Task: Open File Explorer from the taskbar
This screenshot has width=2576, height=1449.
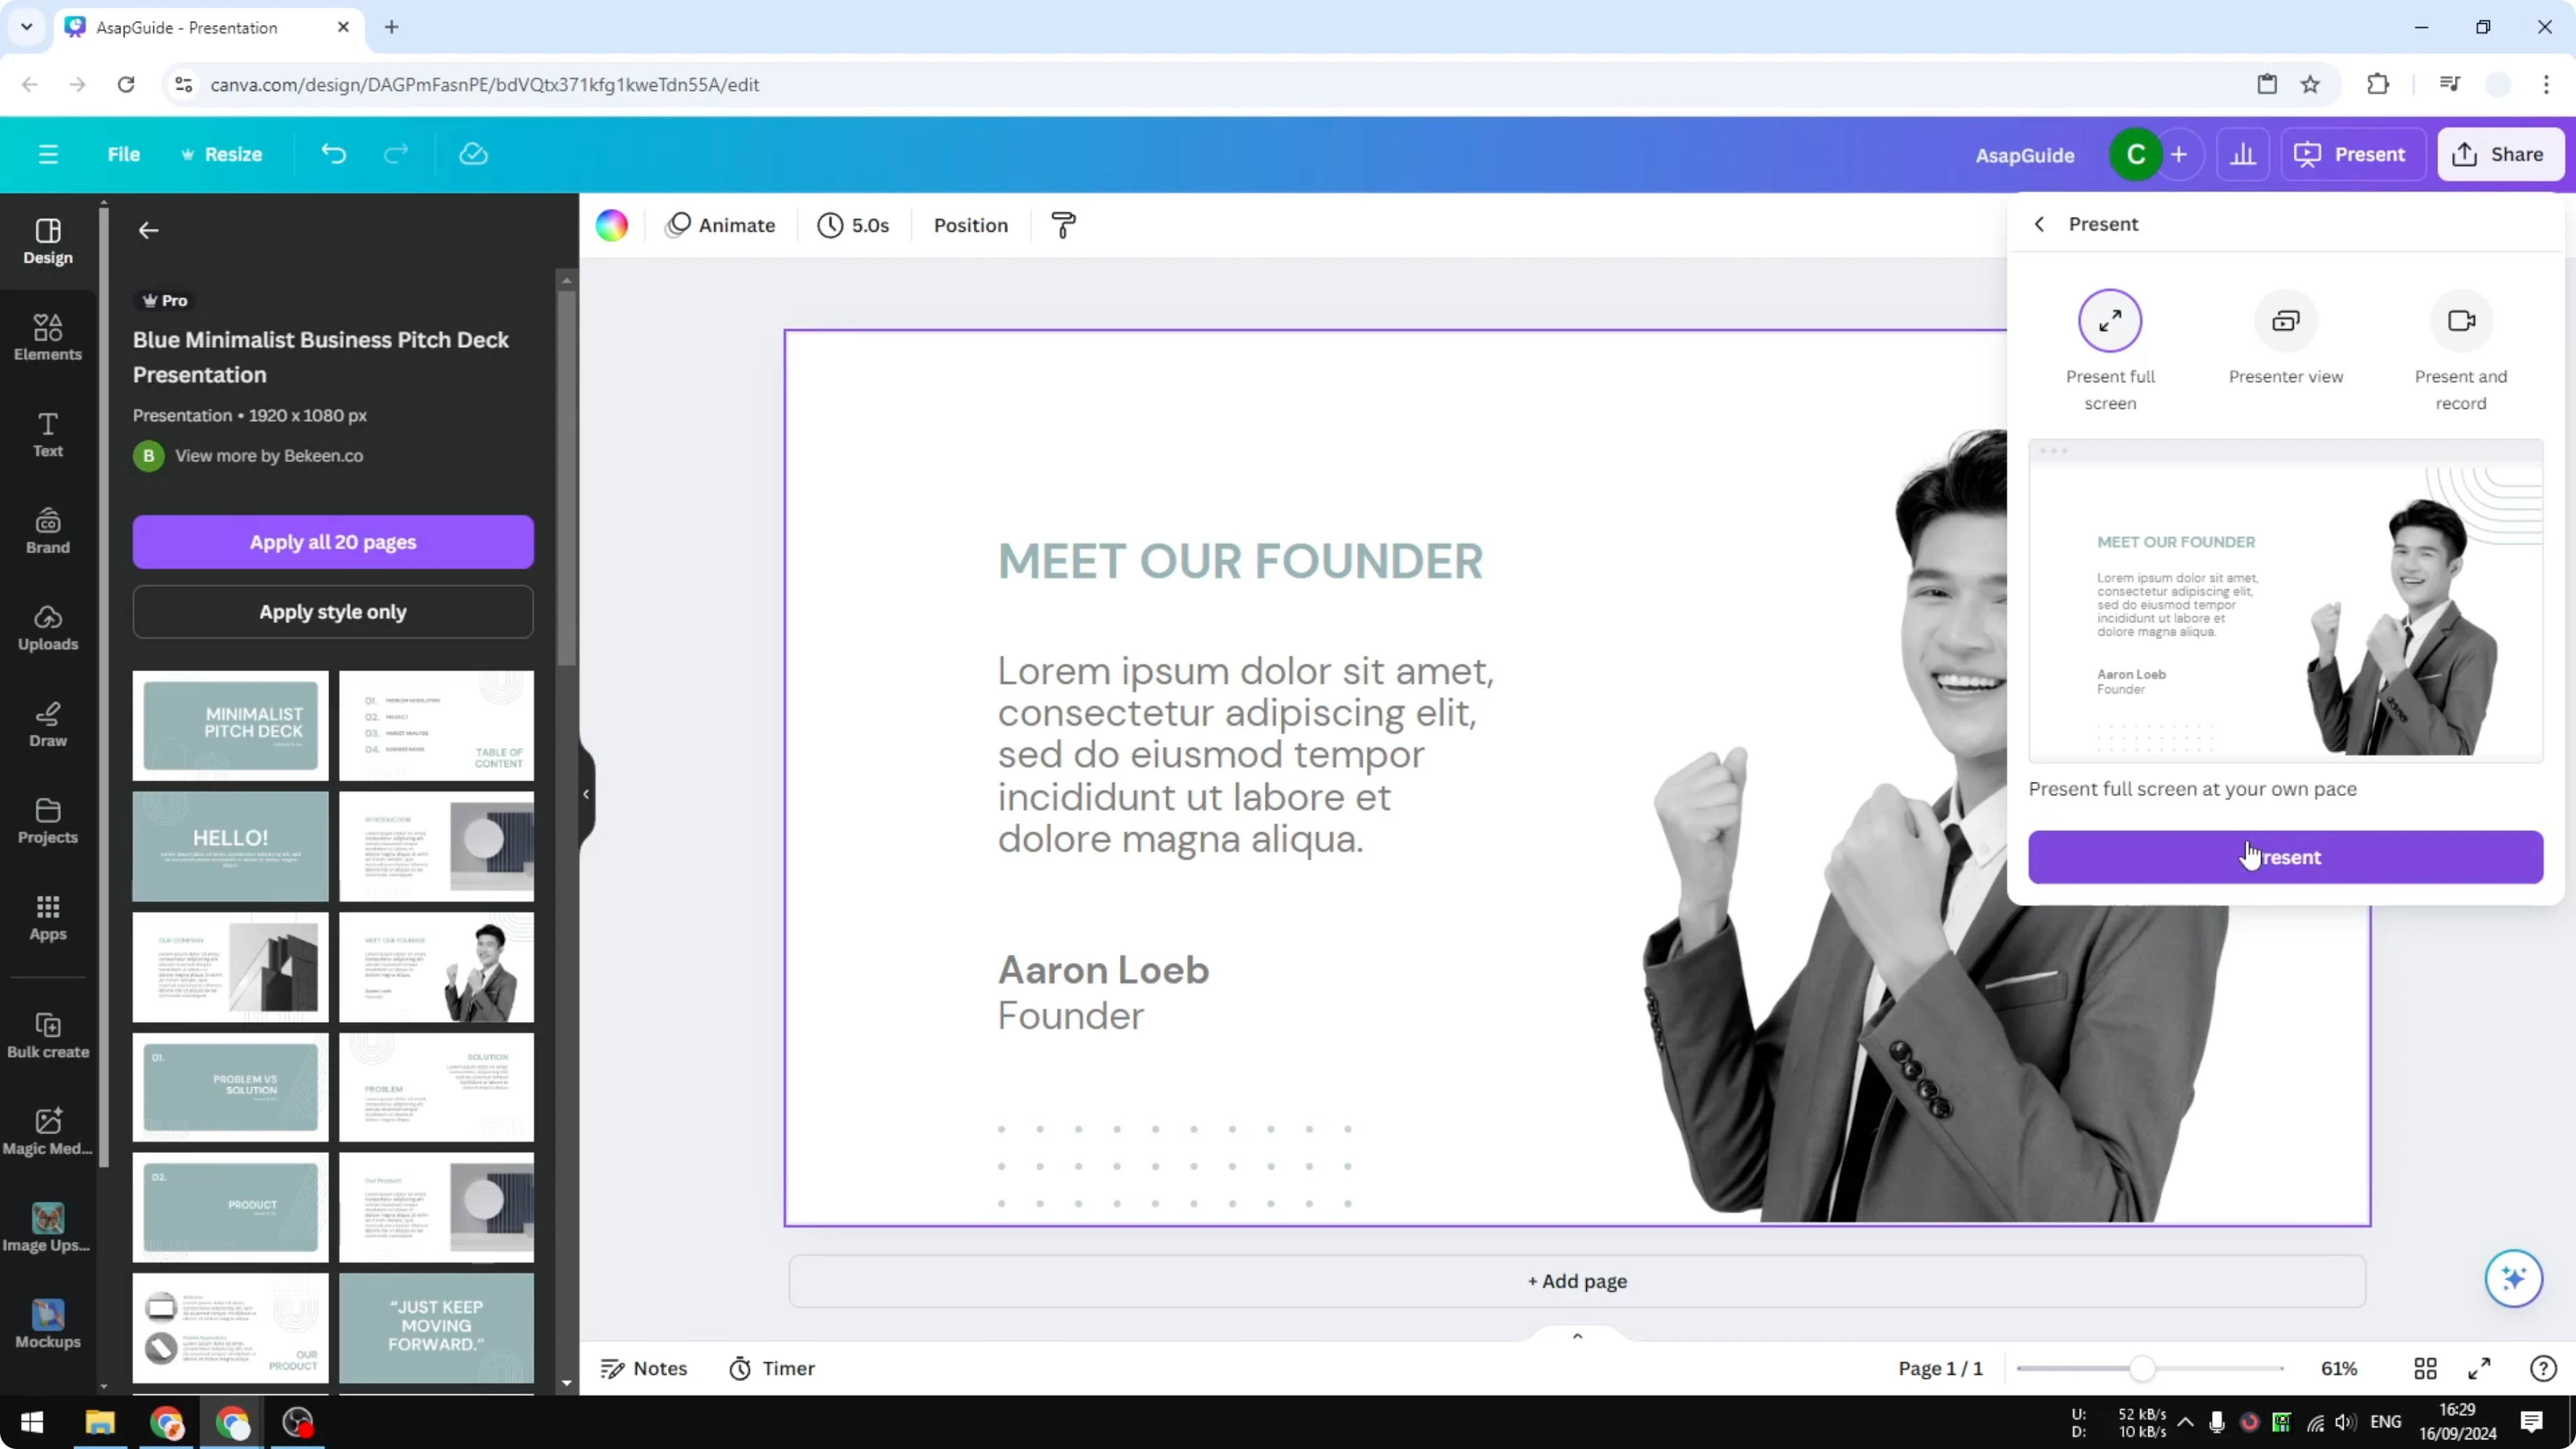Action: point(100,1422)
